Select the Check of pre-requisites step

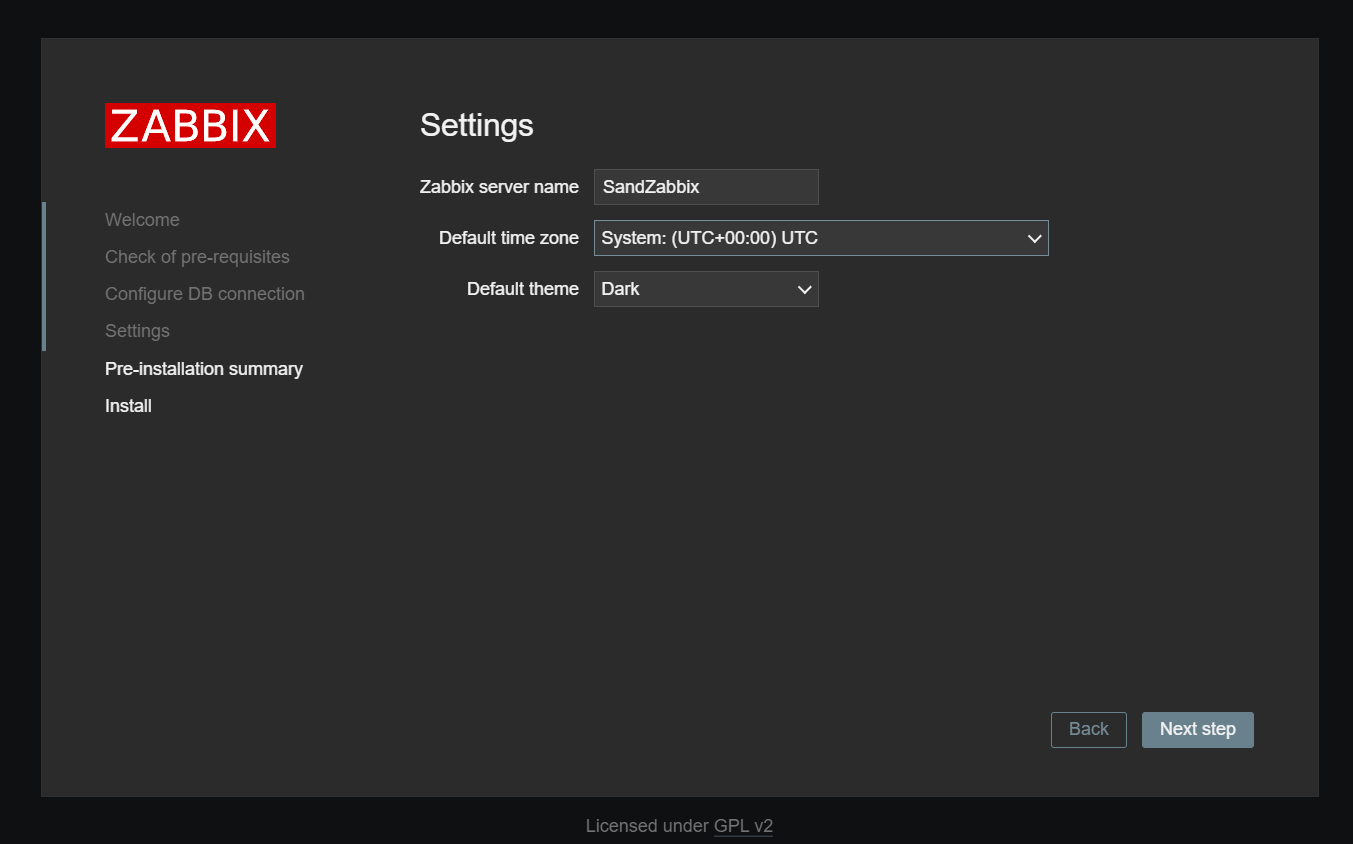(197, 257)
